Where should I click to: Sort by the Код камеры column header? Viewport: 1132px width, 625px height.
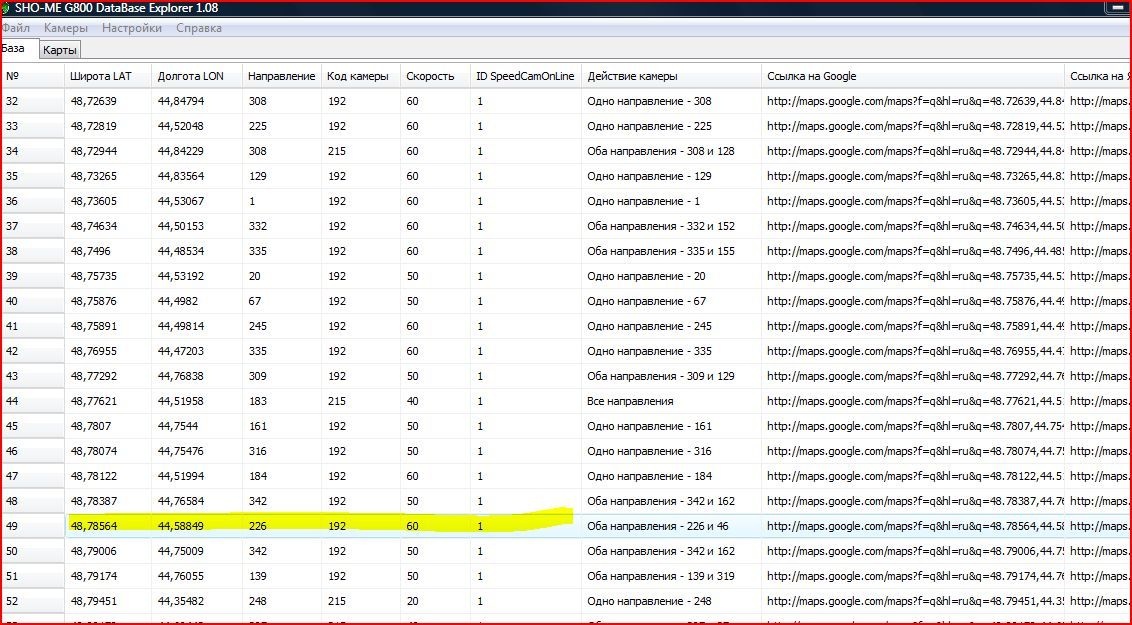pyautogui.click(x=358, y=76)
